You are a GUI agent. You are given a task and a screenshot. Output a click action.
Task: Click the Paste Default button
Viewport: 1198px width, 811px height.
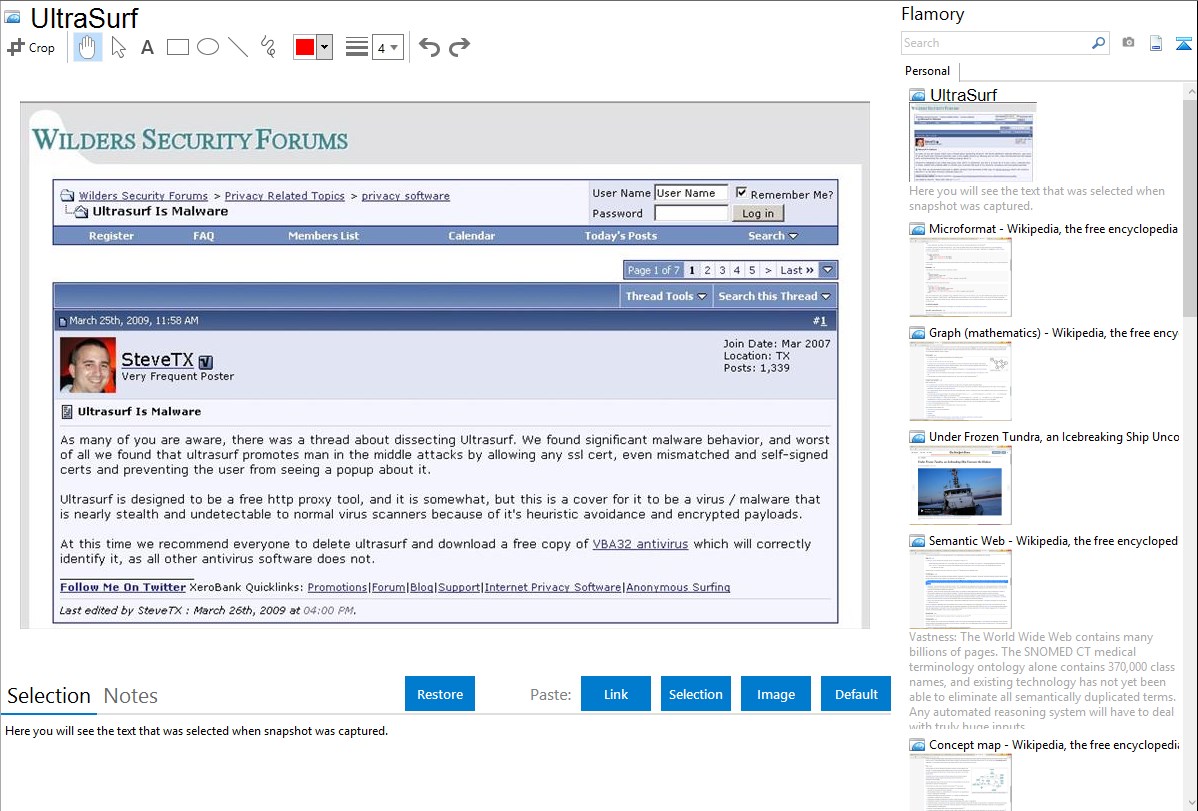click(x=856, y=694)
